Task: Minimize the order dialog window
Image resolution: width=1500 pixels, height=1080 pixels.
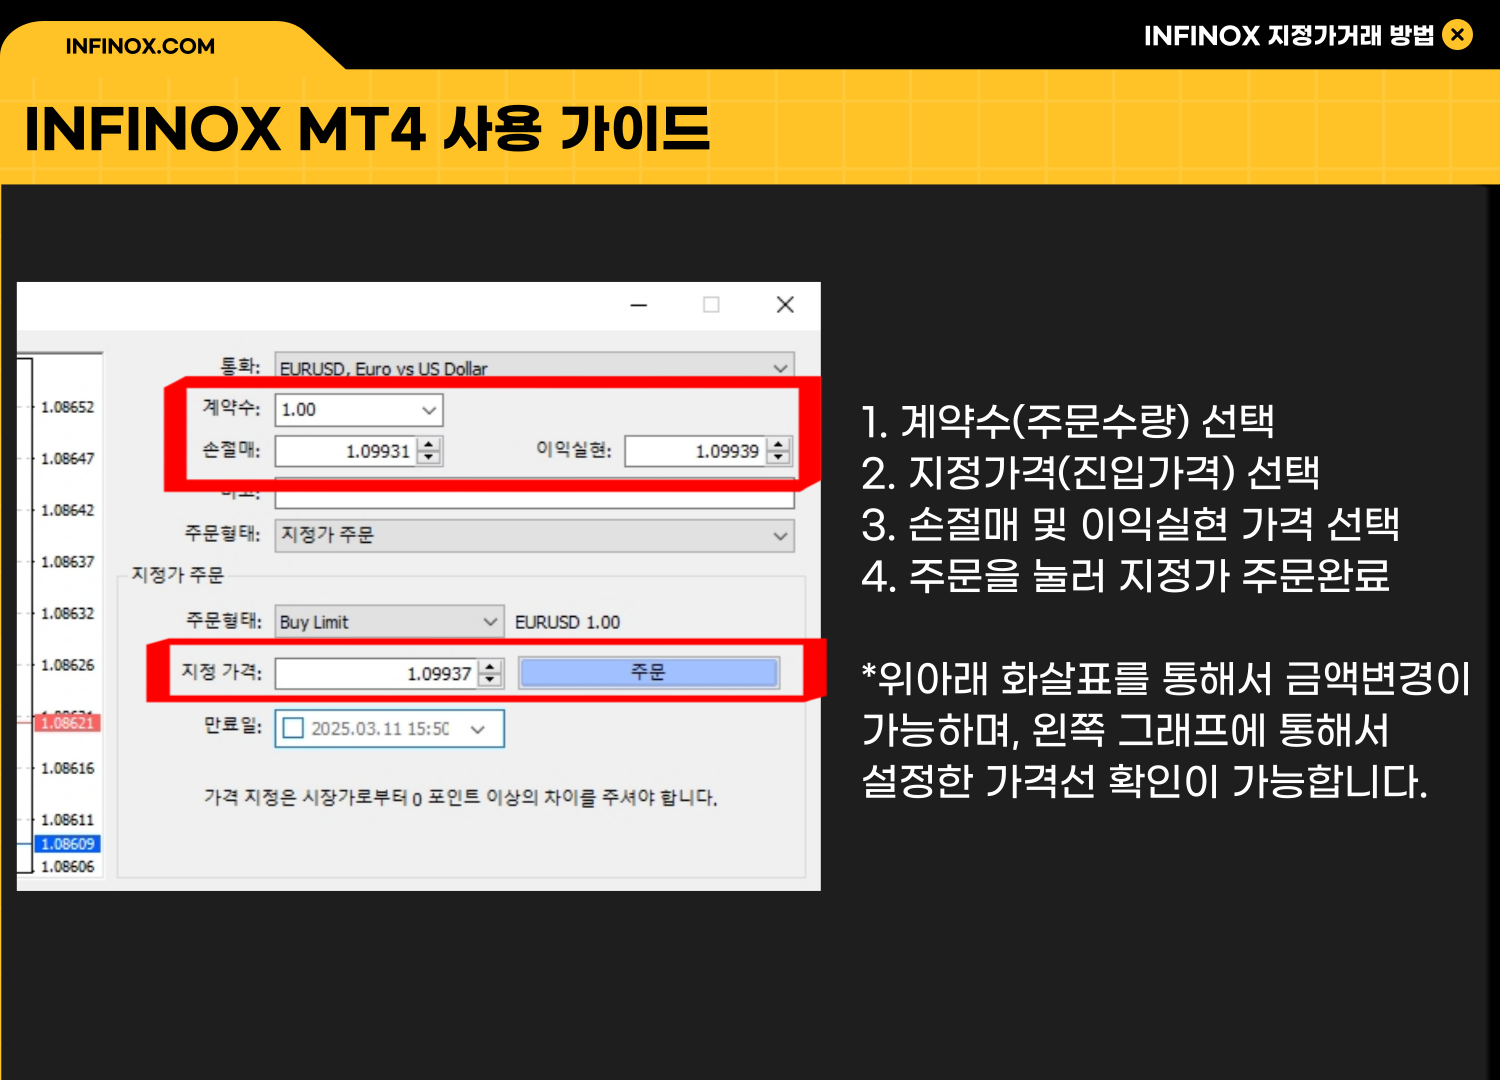Action: coord(639,305)
